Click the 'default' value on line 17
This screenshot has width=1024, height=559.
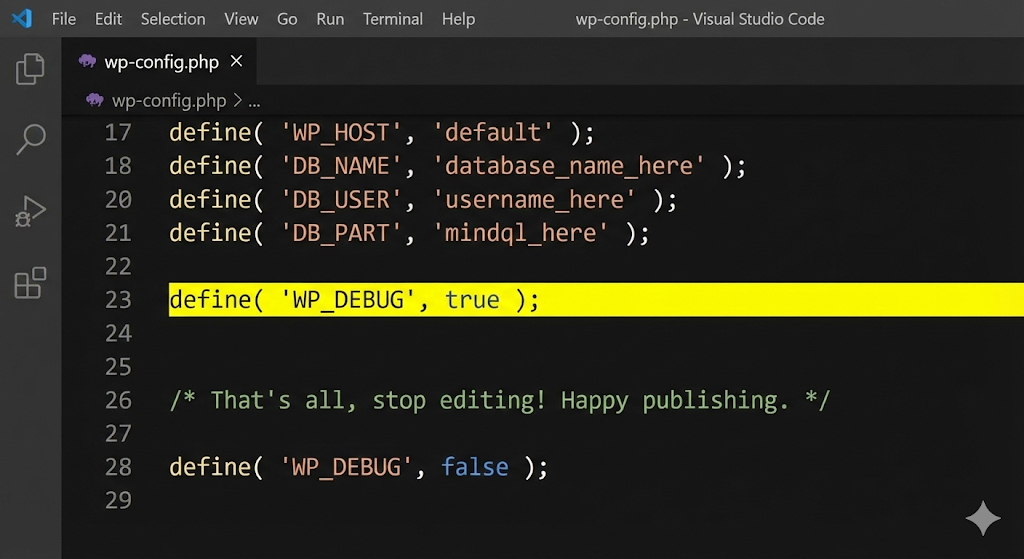(x=493, y=133)
